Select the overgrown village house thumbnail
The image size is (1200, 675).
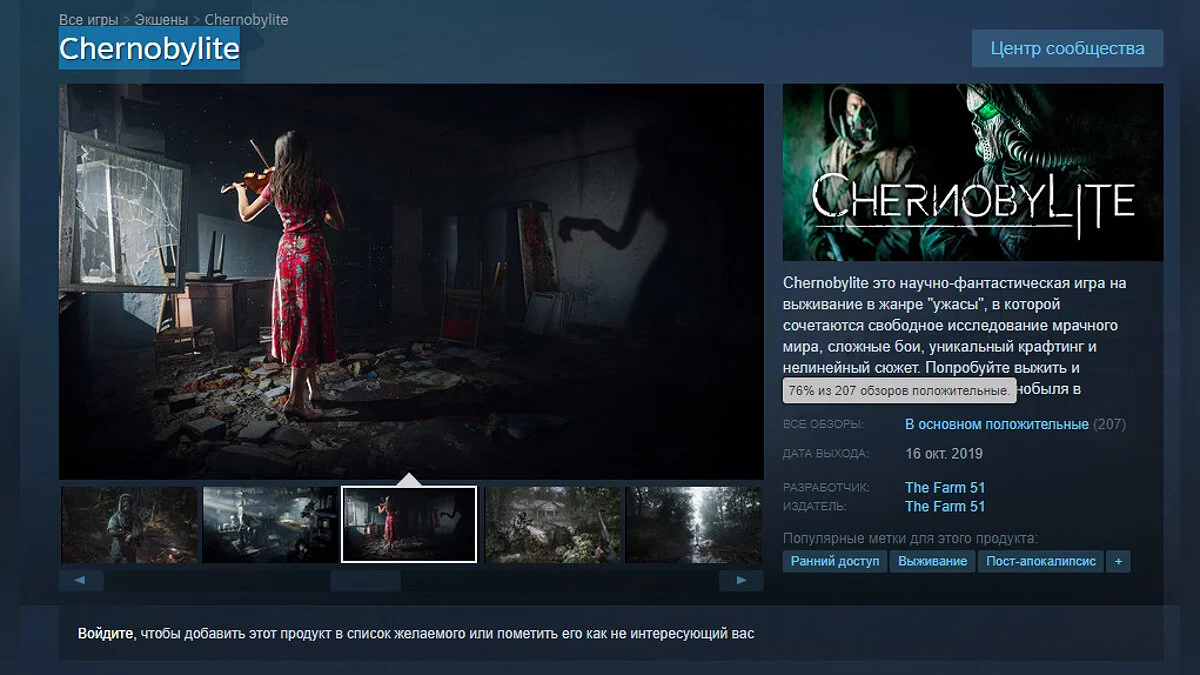tap(552, 524)
